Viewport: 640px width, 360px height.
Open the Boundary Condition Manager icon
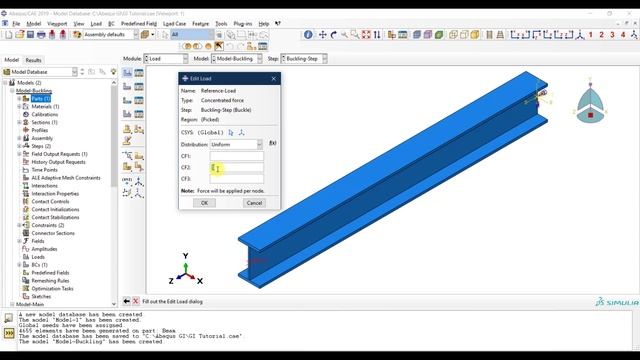pos(139,87)
